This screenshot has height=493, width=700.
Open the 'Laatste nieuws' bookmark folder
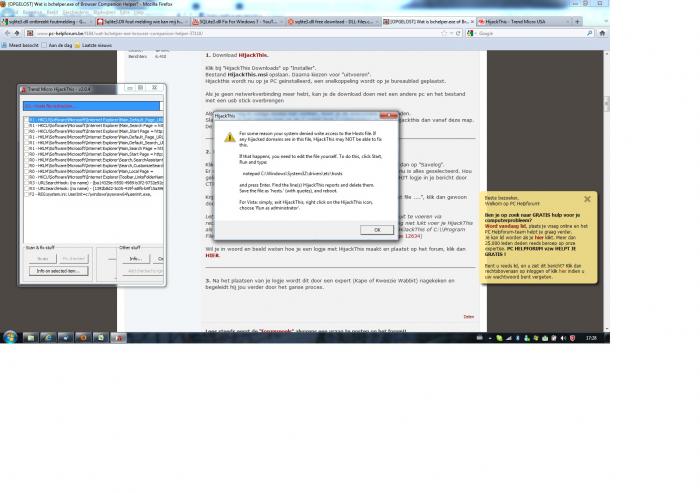point(93,45)
